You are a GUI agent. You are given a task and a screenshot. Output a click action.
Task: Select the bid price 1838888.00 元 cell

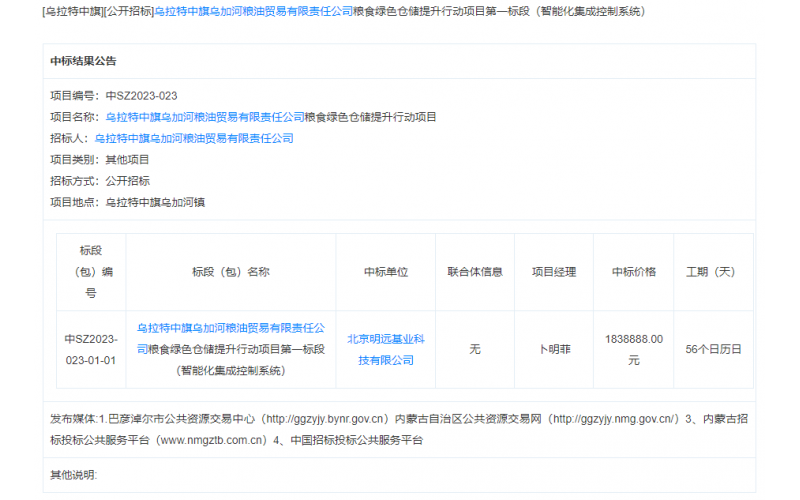633,349
